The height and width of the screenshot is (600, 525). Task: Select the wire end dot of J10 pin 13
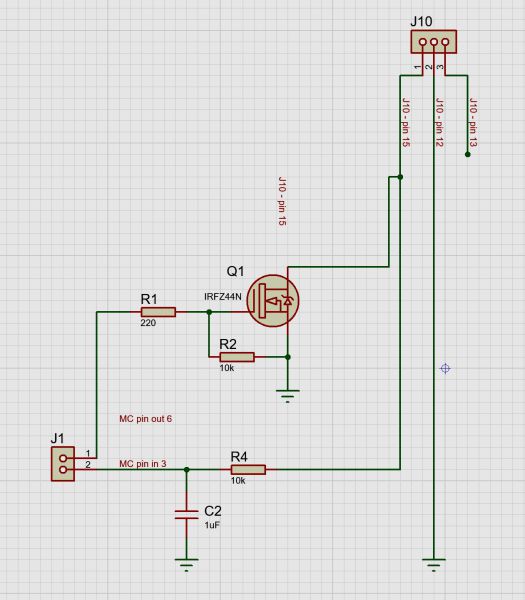point(467,155)
